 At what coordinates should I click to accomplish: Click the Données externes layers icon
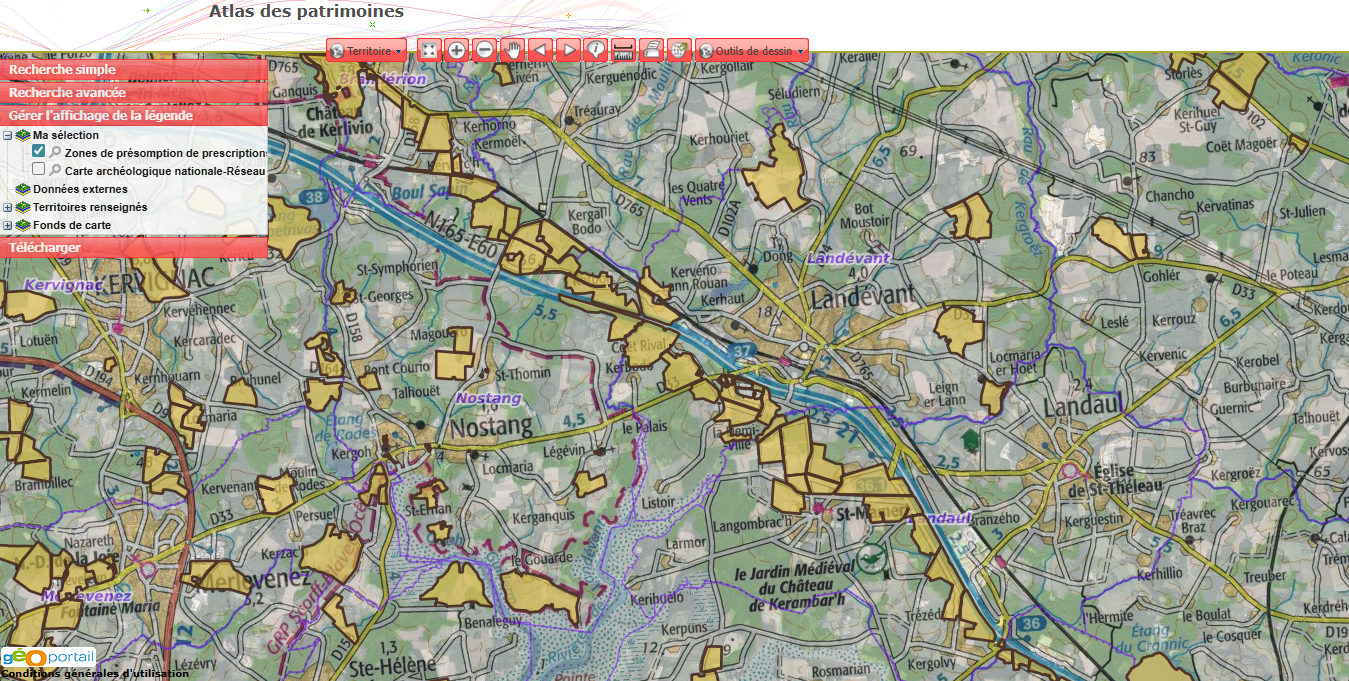click(22, 189)
